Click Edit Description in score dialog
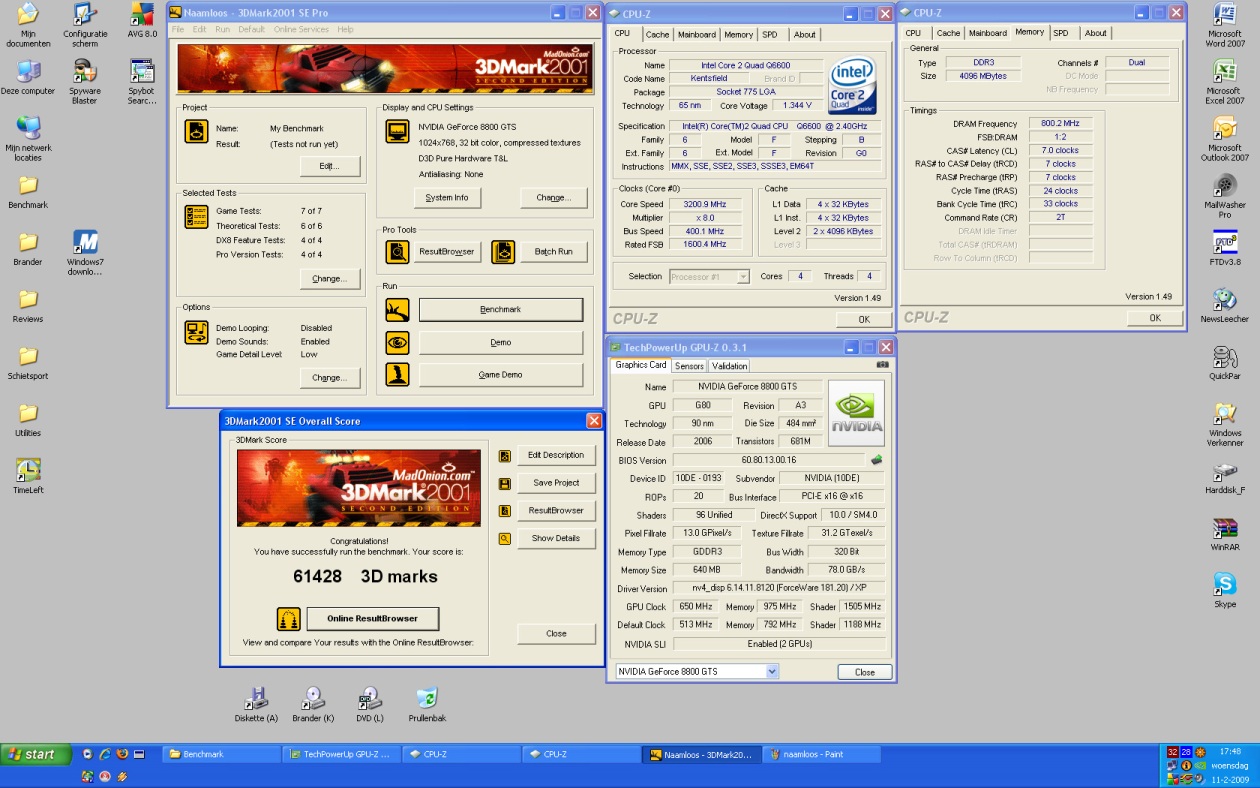Image resolution: width=1260 pixels, height=788 pixels. pyautogui.click(x=556, y=455)
